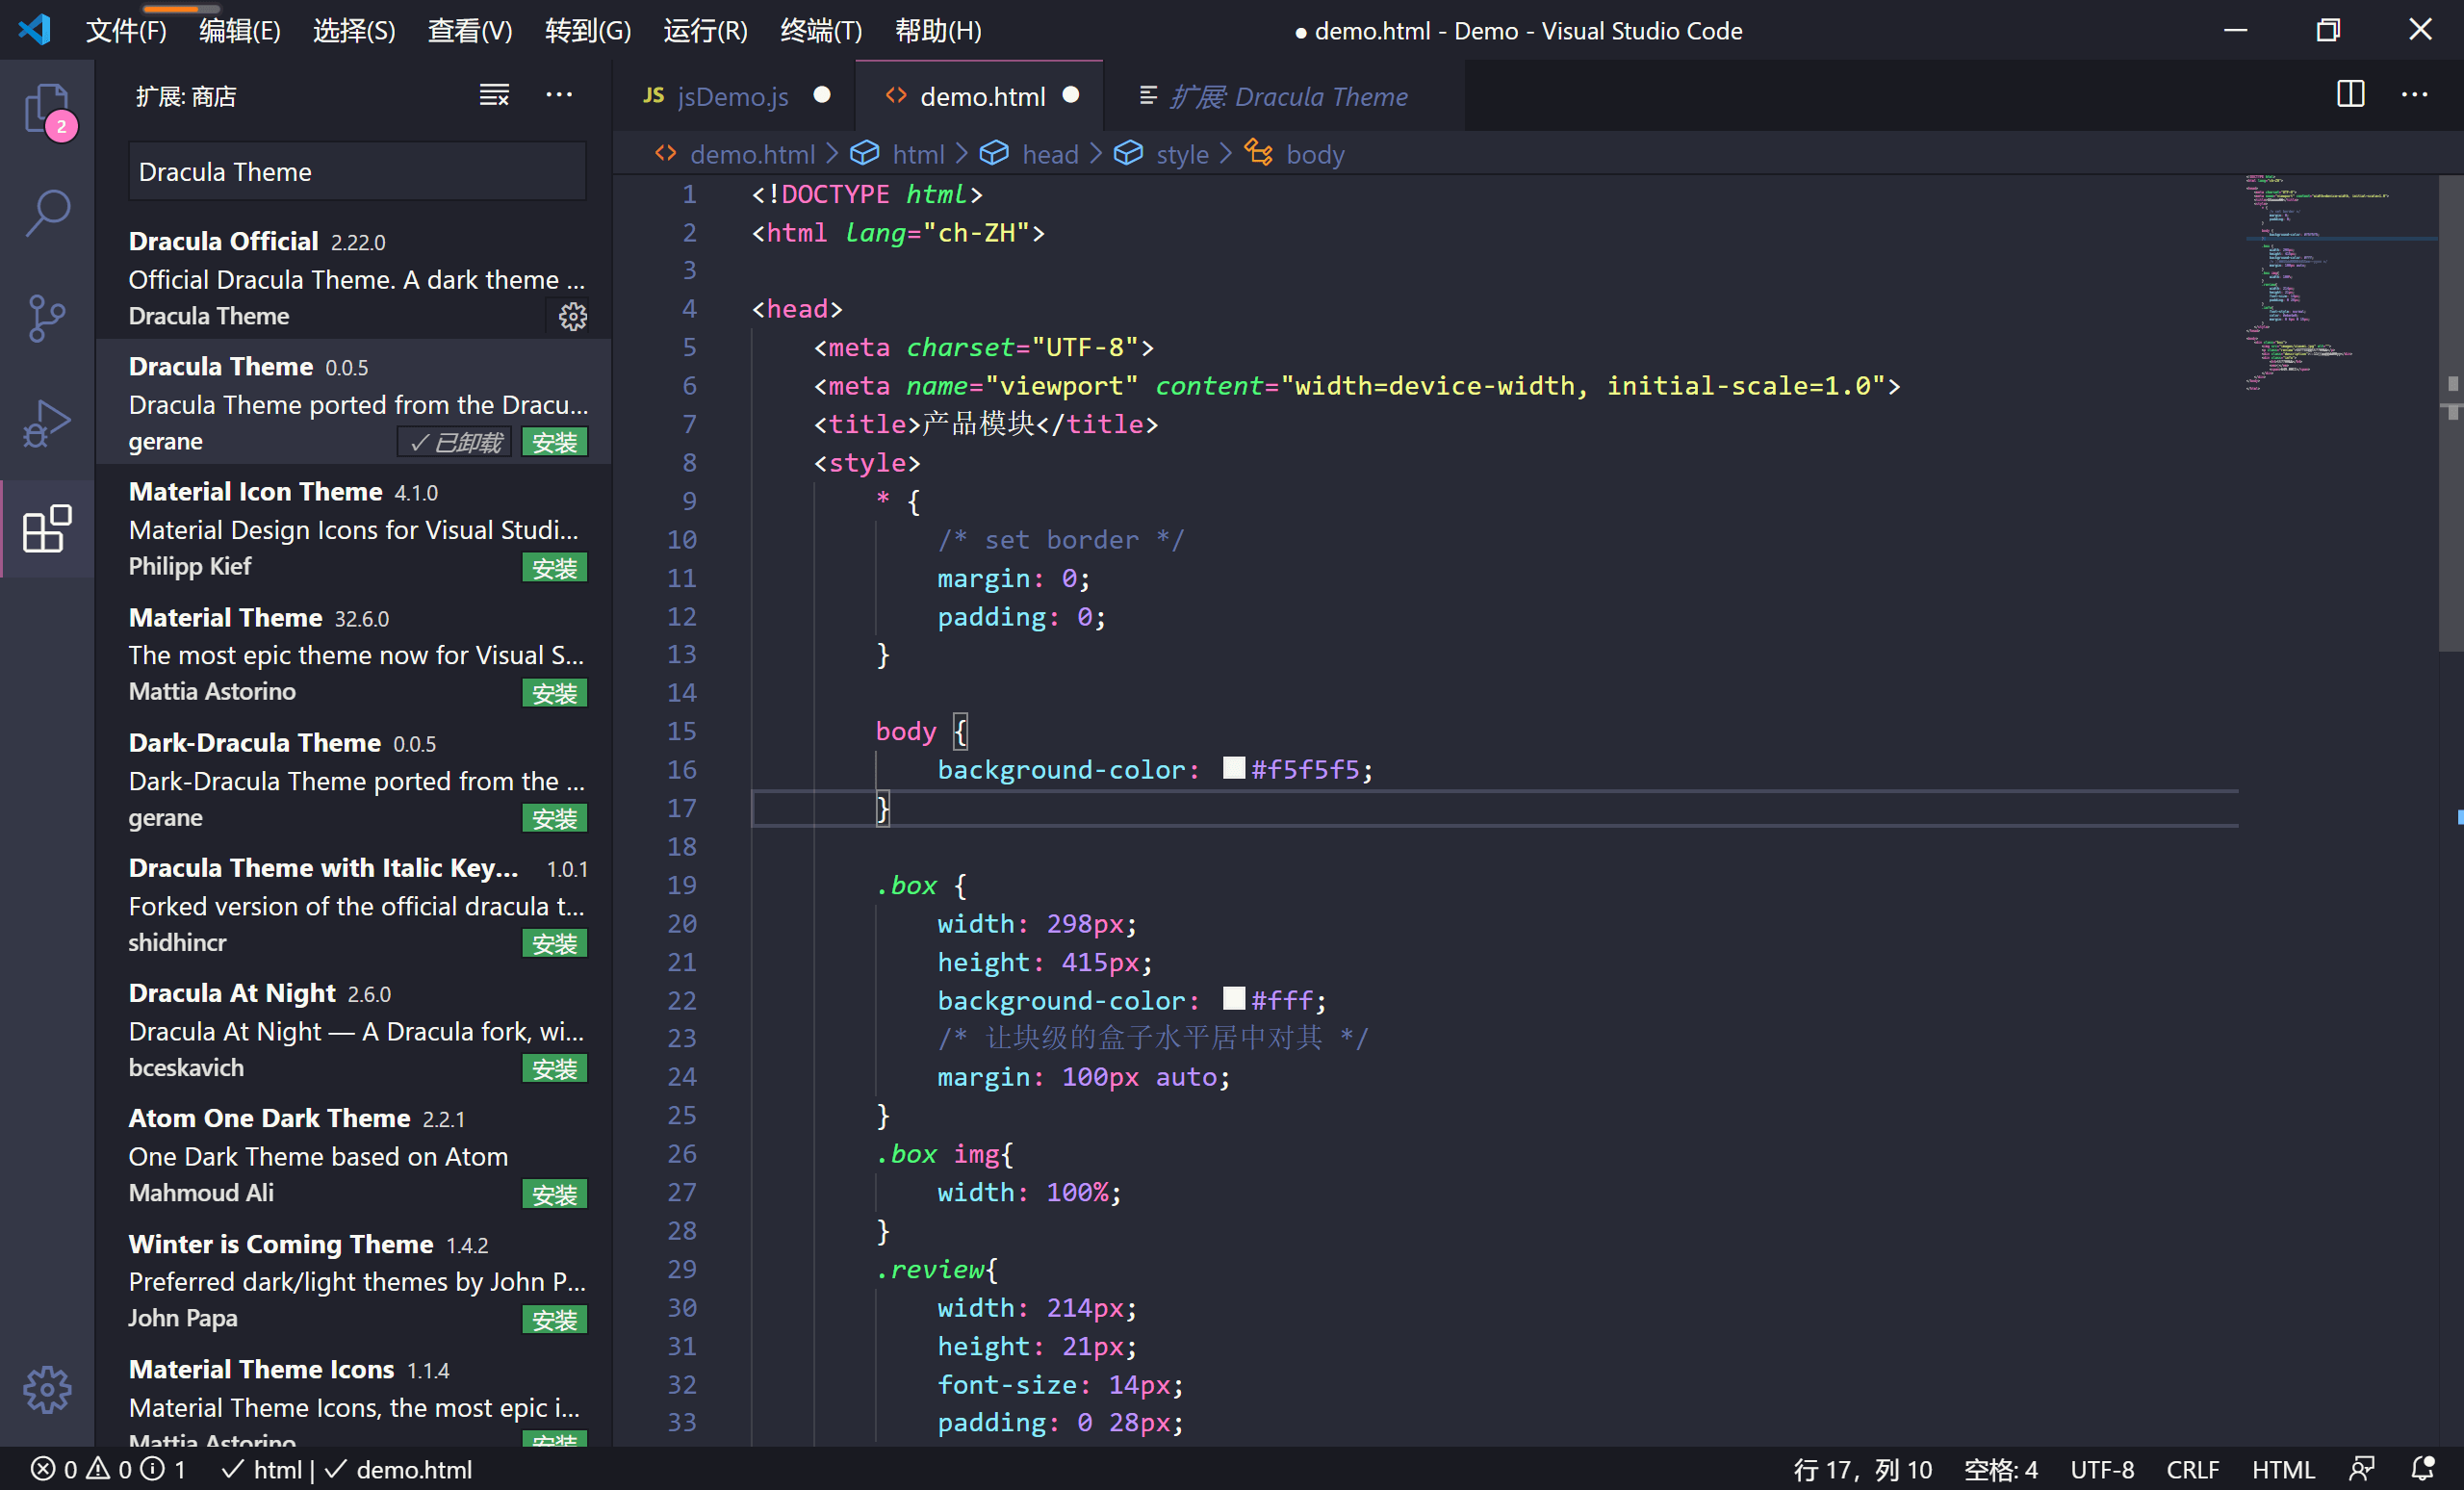
Task: Open the Search view icon
Action: 46,213
